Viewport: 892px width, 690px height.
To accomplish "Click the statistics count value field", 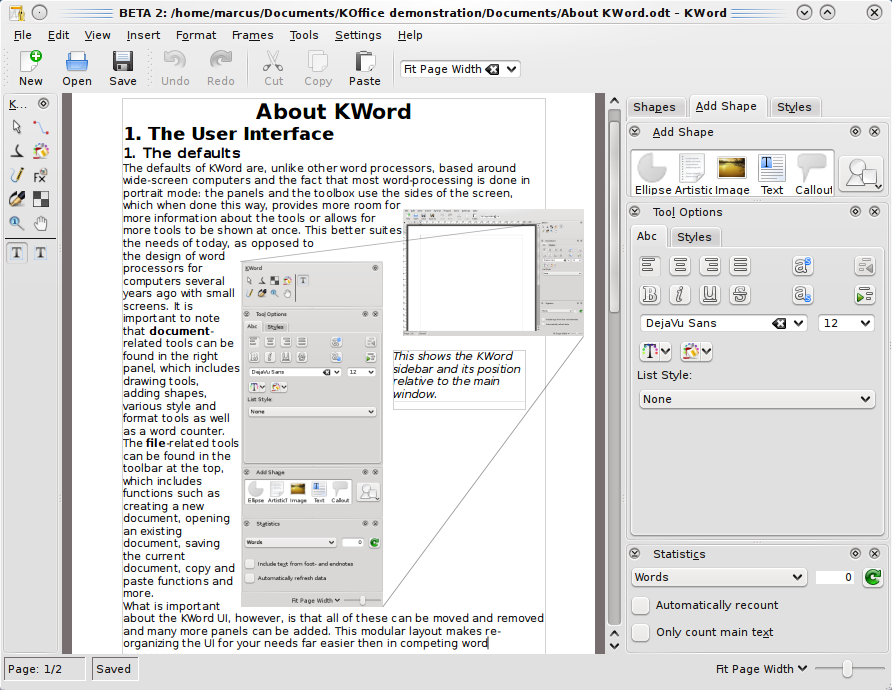I will tap(835, 577).
